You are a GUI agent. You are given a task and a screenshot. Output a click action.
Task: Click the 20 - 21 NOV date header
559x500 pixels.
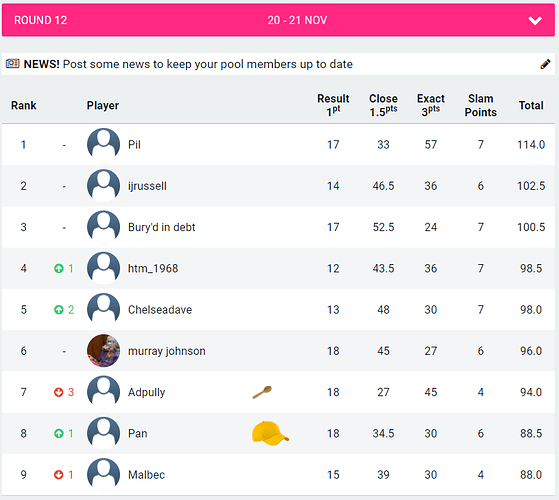click(297, 20)
